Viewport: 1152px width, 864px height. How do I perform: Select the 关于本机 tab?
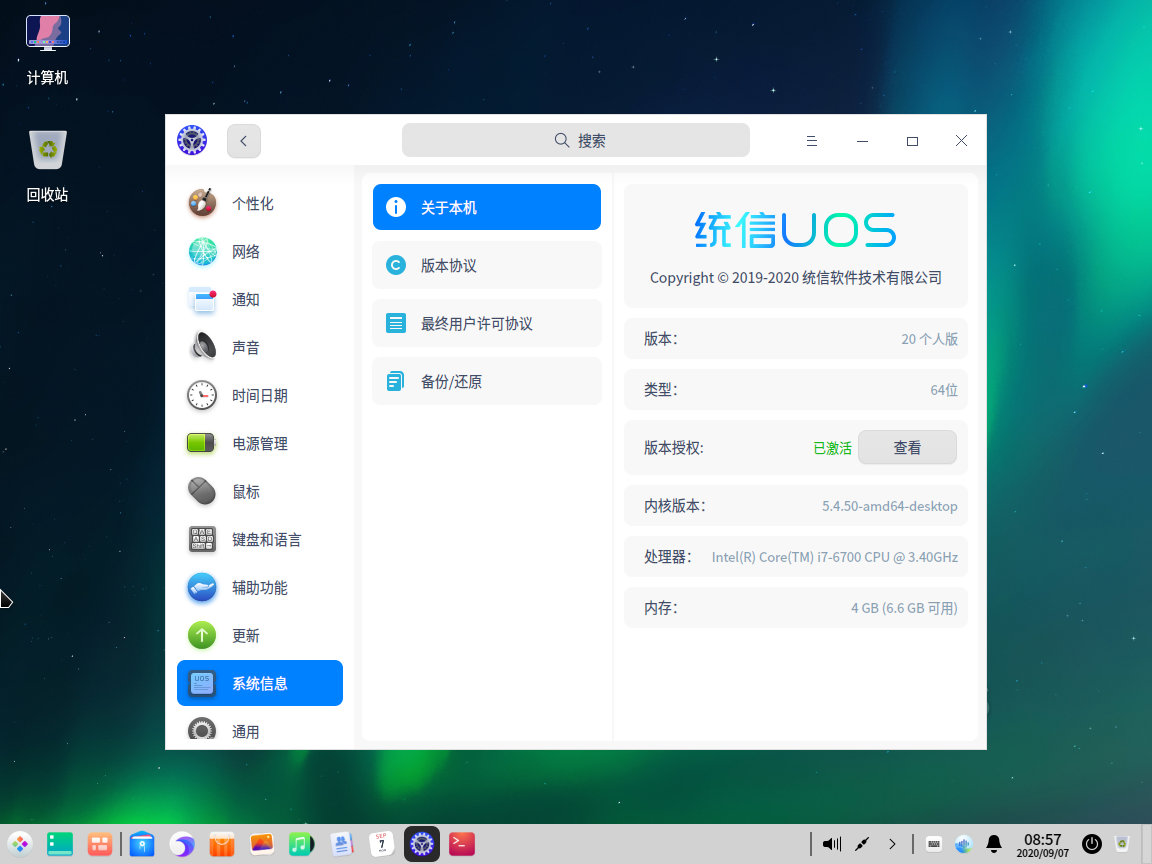point(486,207)
